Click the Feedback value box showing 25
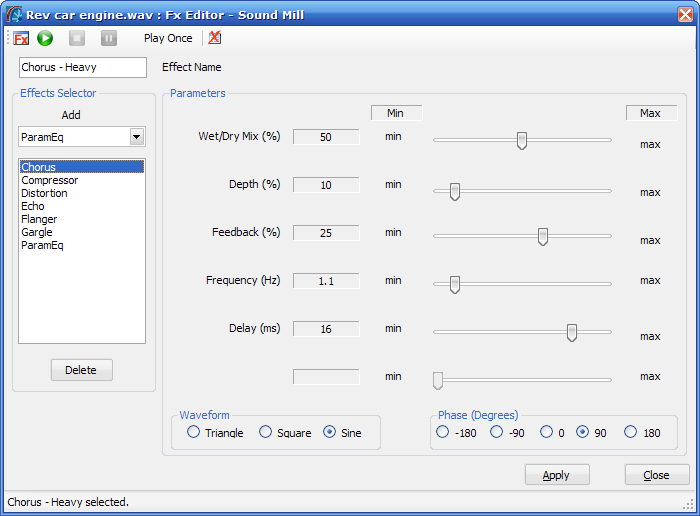The image size is (700, 516). pyautogui.click(x=326, y=233)
